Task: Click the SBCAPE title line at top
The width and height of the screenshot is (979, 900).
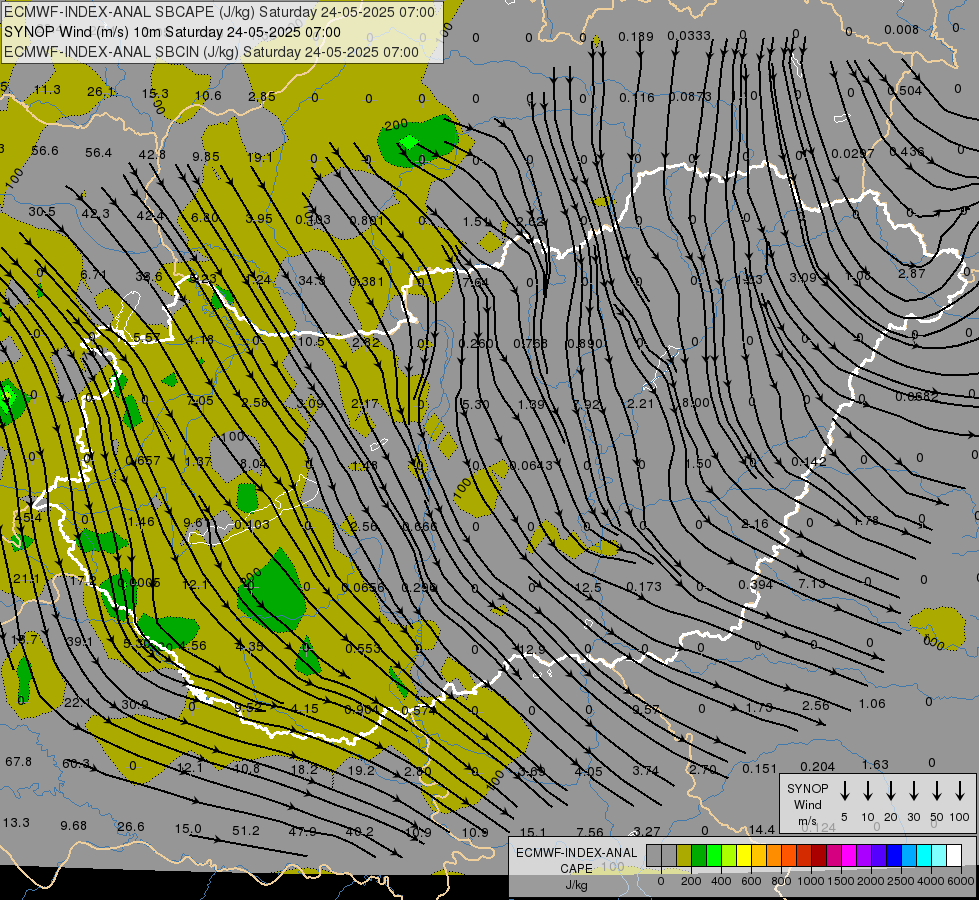Action: click(x=219, y=12)
